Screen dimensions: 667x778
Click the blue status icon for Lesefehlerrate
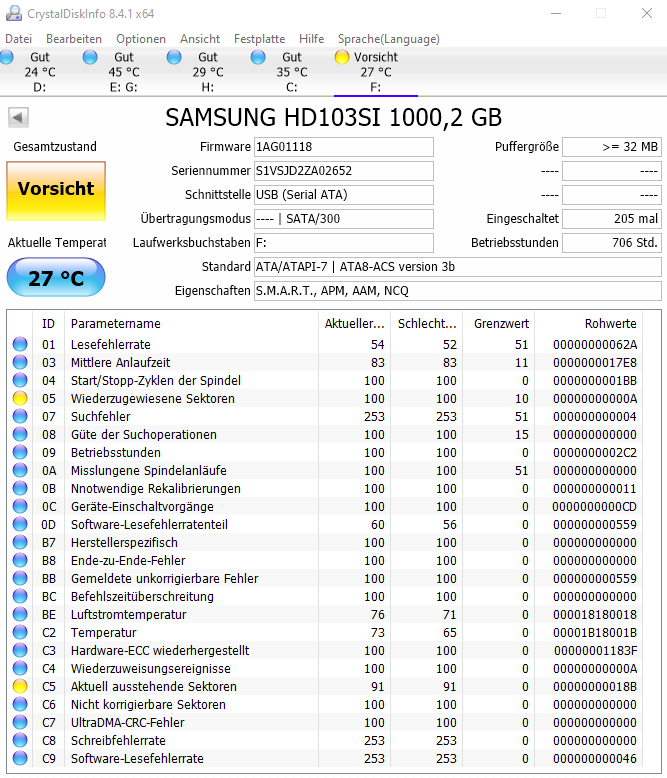(20, 344)
